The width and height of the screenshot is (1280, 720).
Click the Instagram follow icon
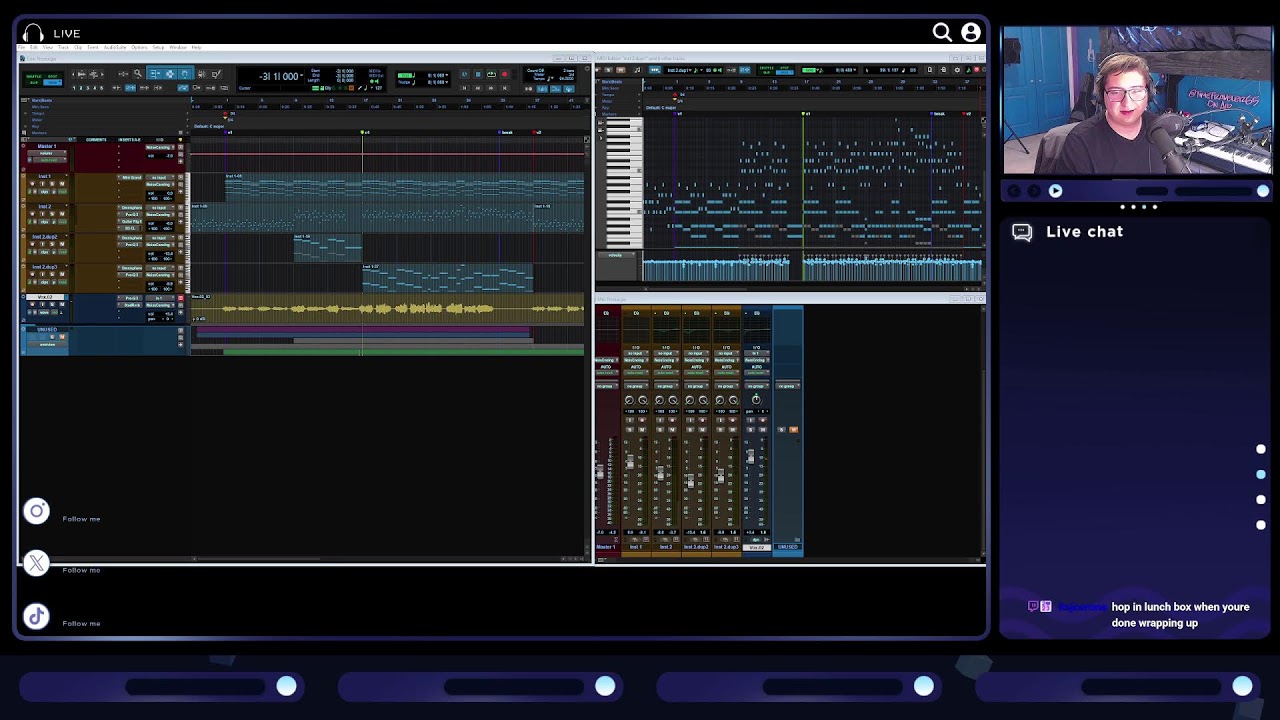(x=36, y=511)
